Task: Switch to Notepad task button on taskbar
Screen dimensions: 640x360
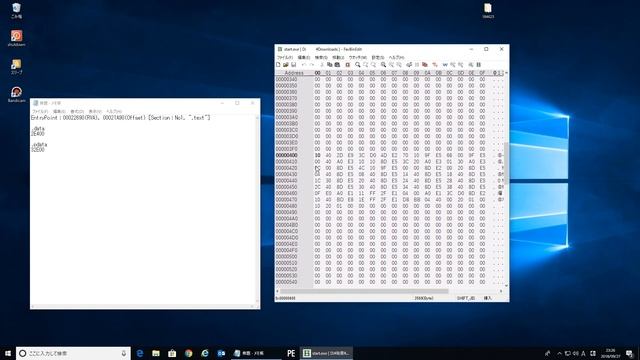Action: click(256, 353)
